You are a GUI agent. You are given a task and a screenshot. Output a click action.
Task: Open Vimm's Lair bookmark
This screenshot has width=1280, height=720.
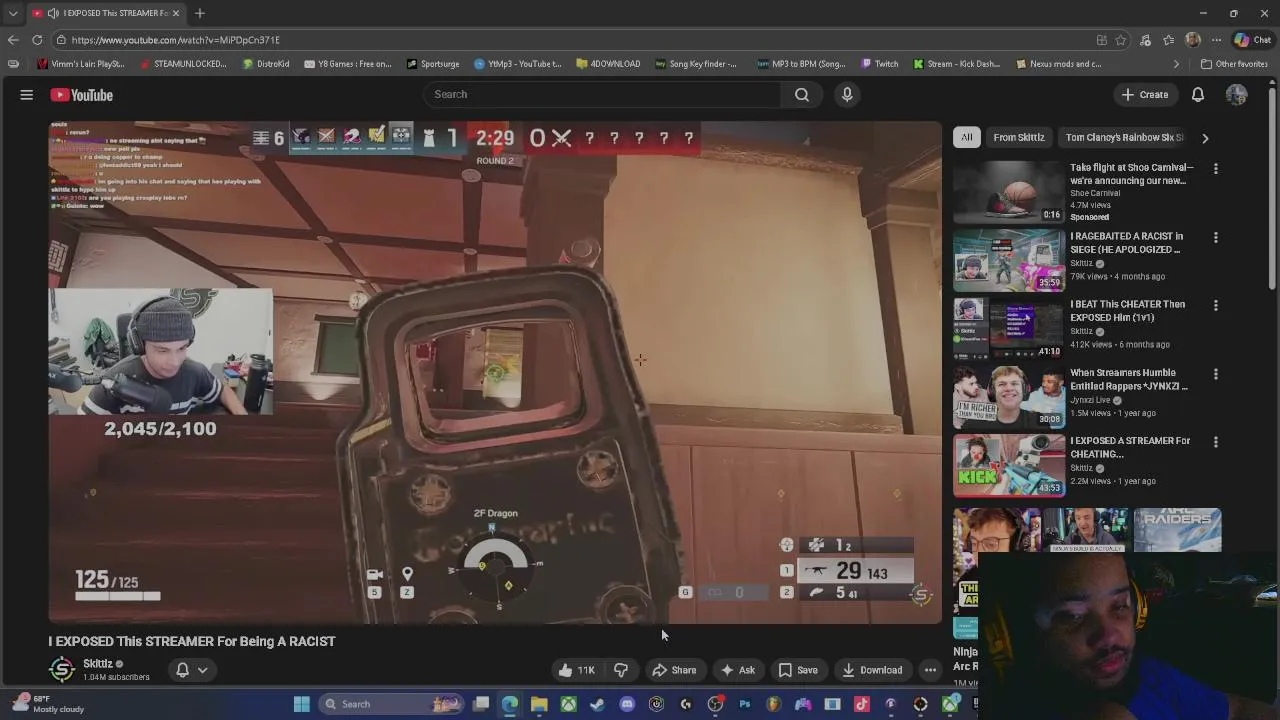pyautogui.click(x=81, y=64)
